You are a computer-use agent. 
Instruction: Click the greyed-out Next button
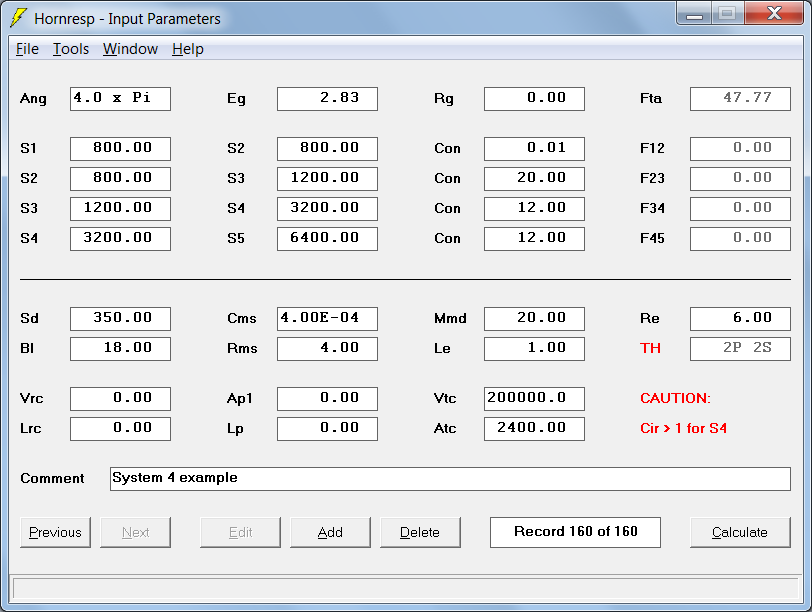[x=135, y=532]
